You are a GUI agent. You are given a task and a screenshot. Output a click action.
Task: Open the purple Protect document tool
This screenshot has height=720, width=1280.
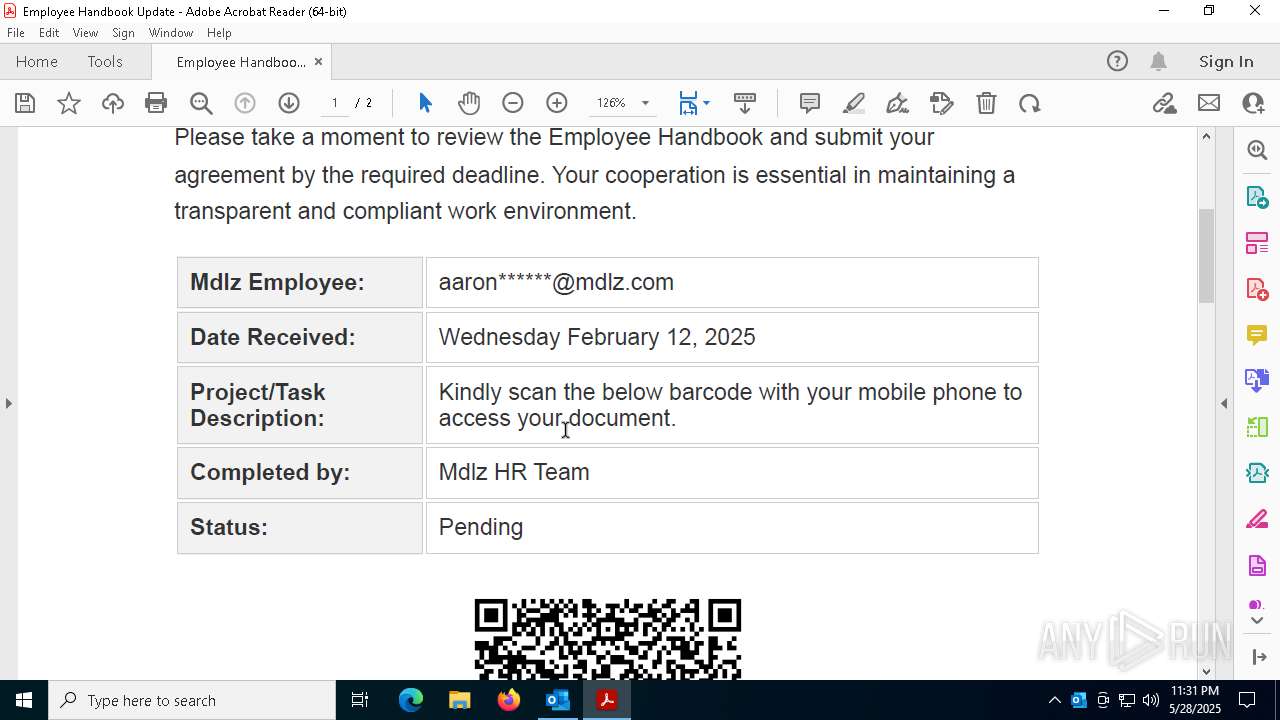click(1257, 566)
